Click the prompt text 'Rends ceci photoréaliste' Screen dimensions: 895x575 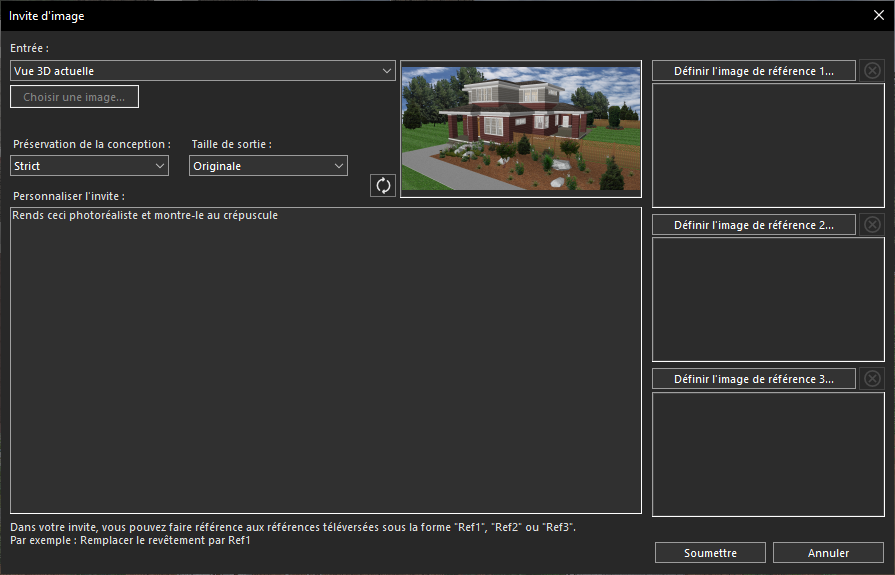[75, 215]
